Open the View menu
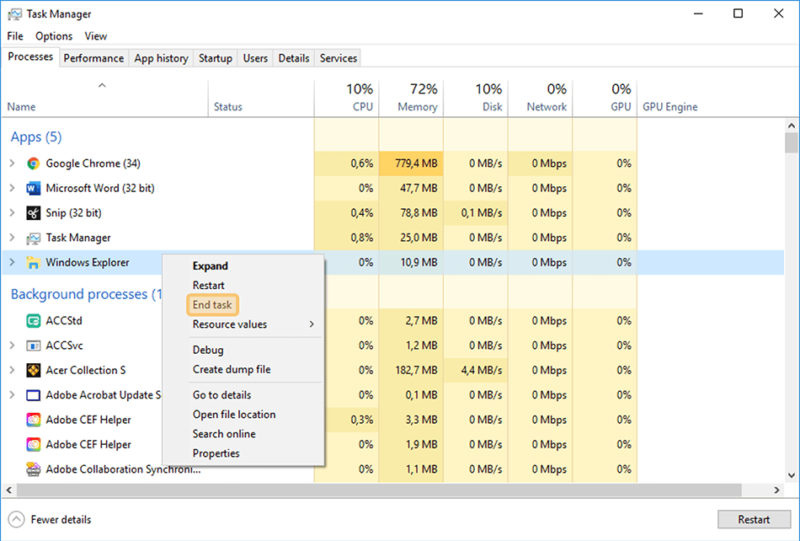The image size is (800, 541). [95, 36]
